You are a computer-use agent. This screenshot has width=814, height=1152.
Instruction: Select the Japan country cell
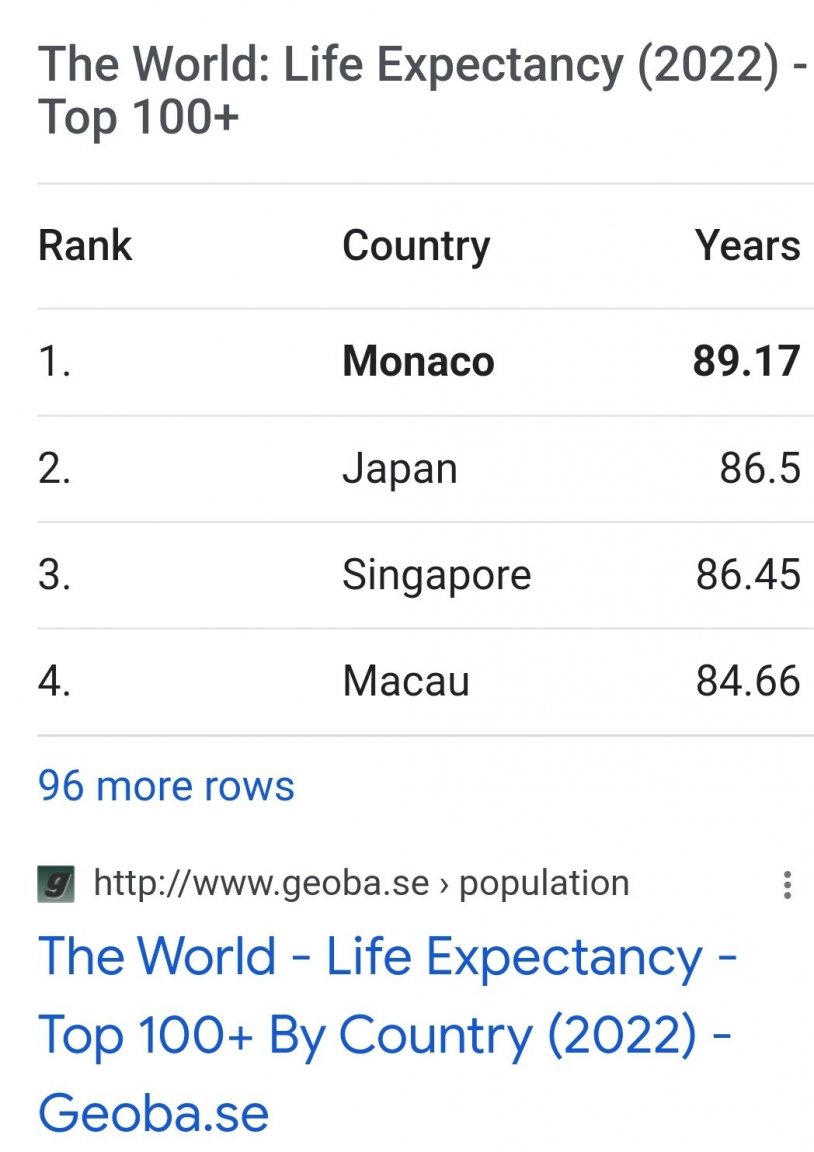[x=400, y=469]
